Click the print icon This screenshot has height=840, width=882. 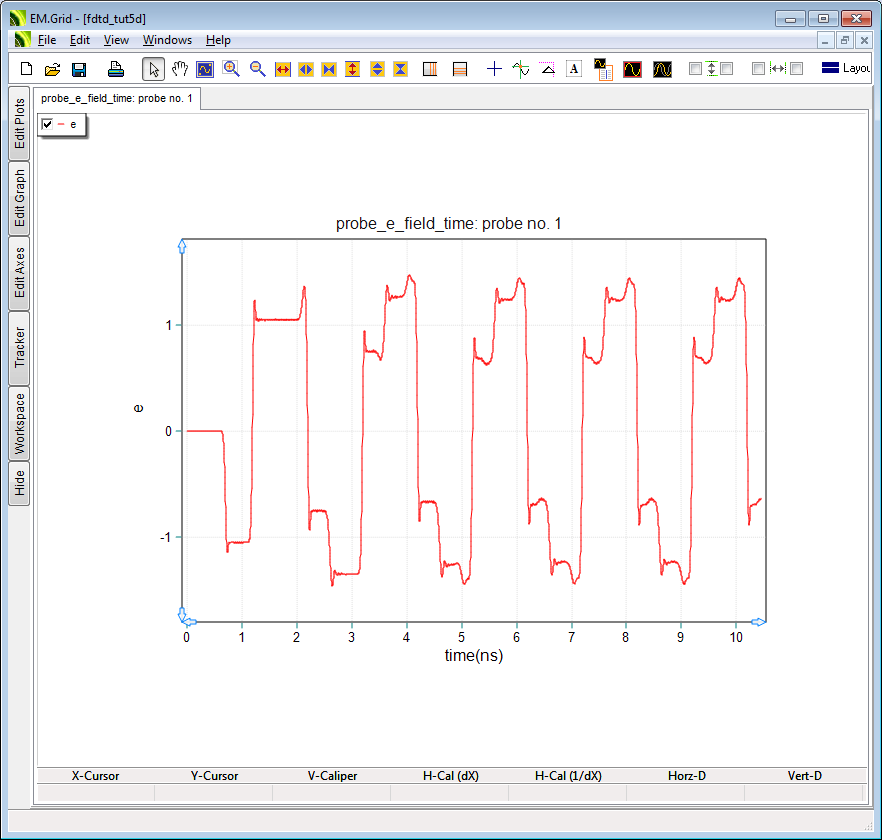coord(116,69)
